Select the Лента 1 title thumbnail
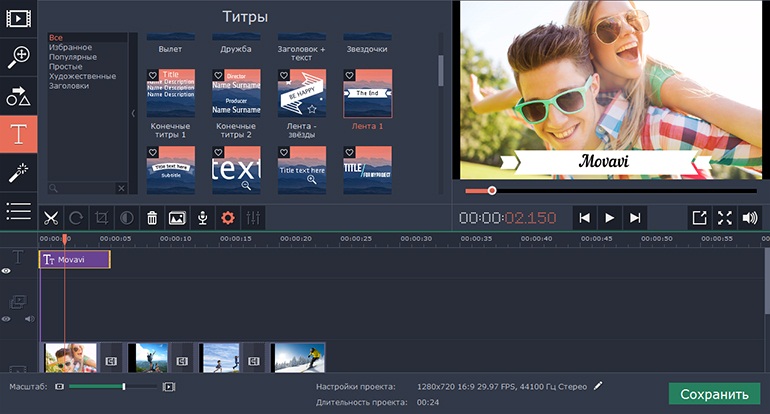770x414 pixels. [x=367, y=93]
